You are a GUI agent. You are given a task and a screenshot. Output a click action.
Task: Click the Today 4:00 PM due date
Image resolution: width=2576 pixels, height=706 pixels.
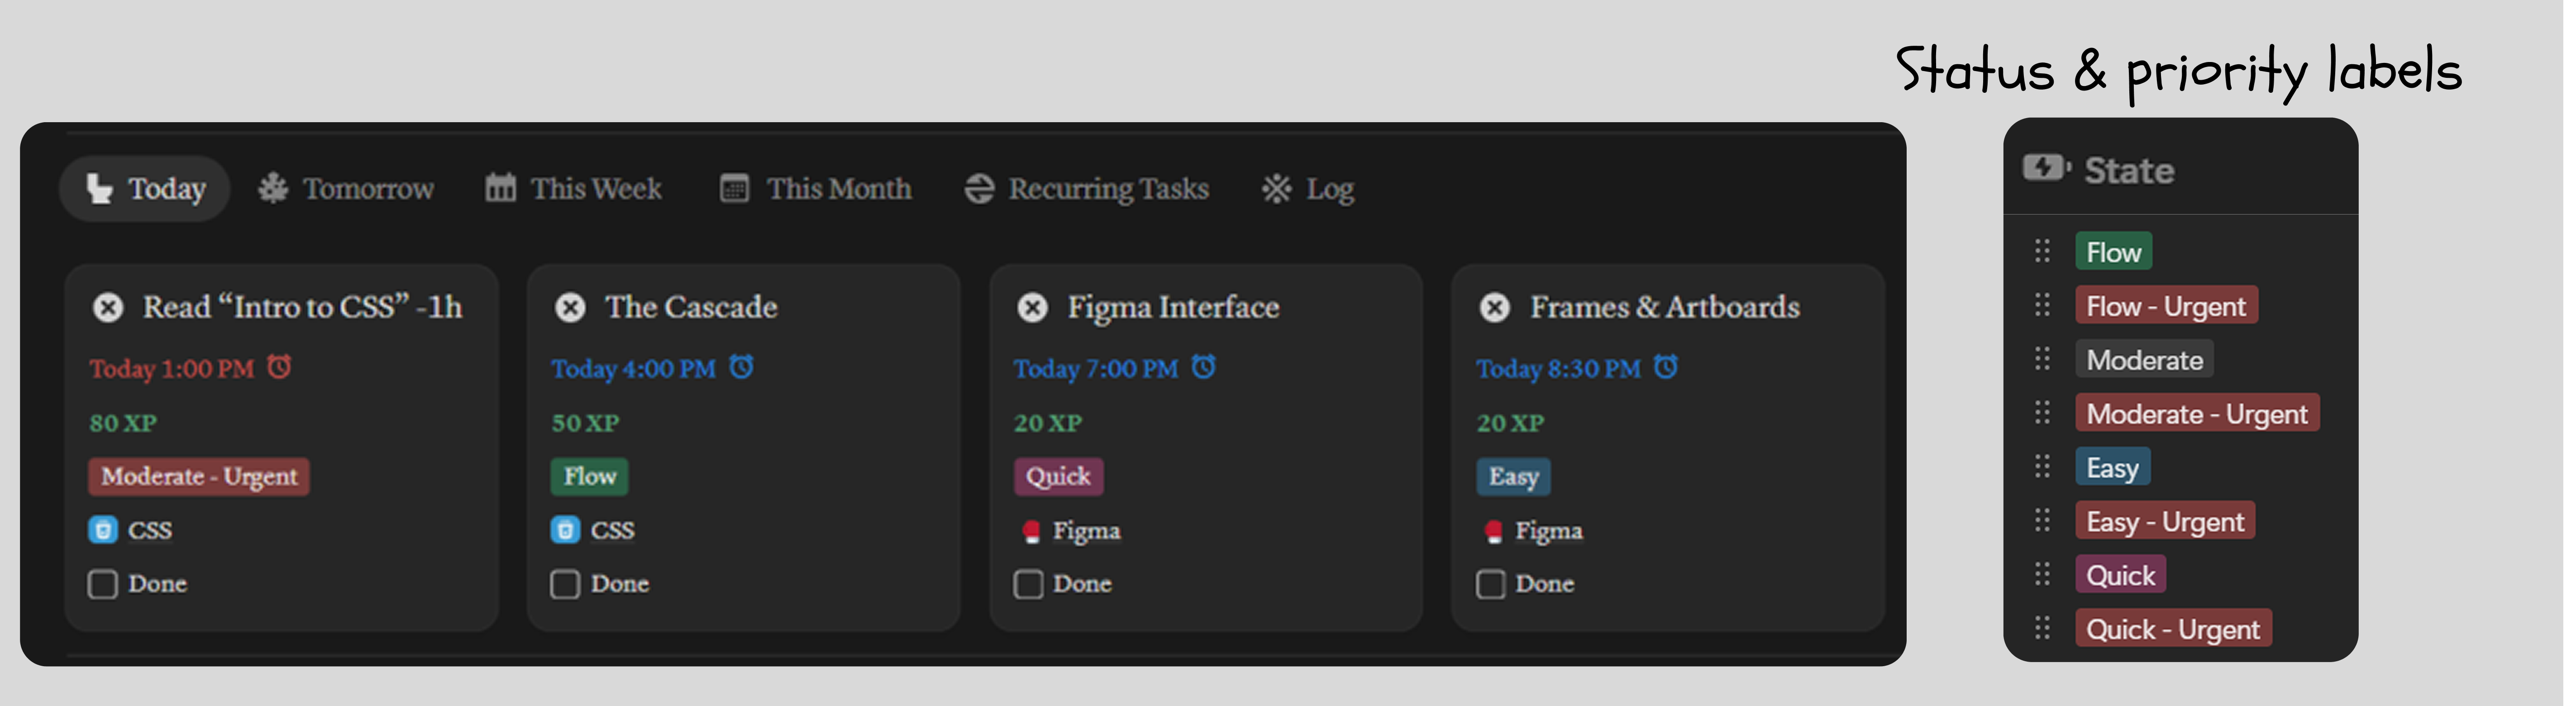pos(634,369)
